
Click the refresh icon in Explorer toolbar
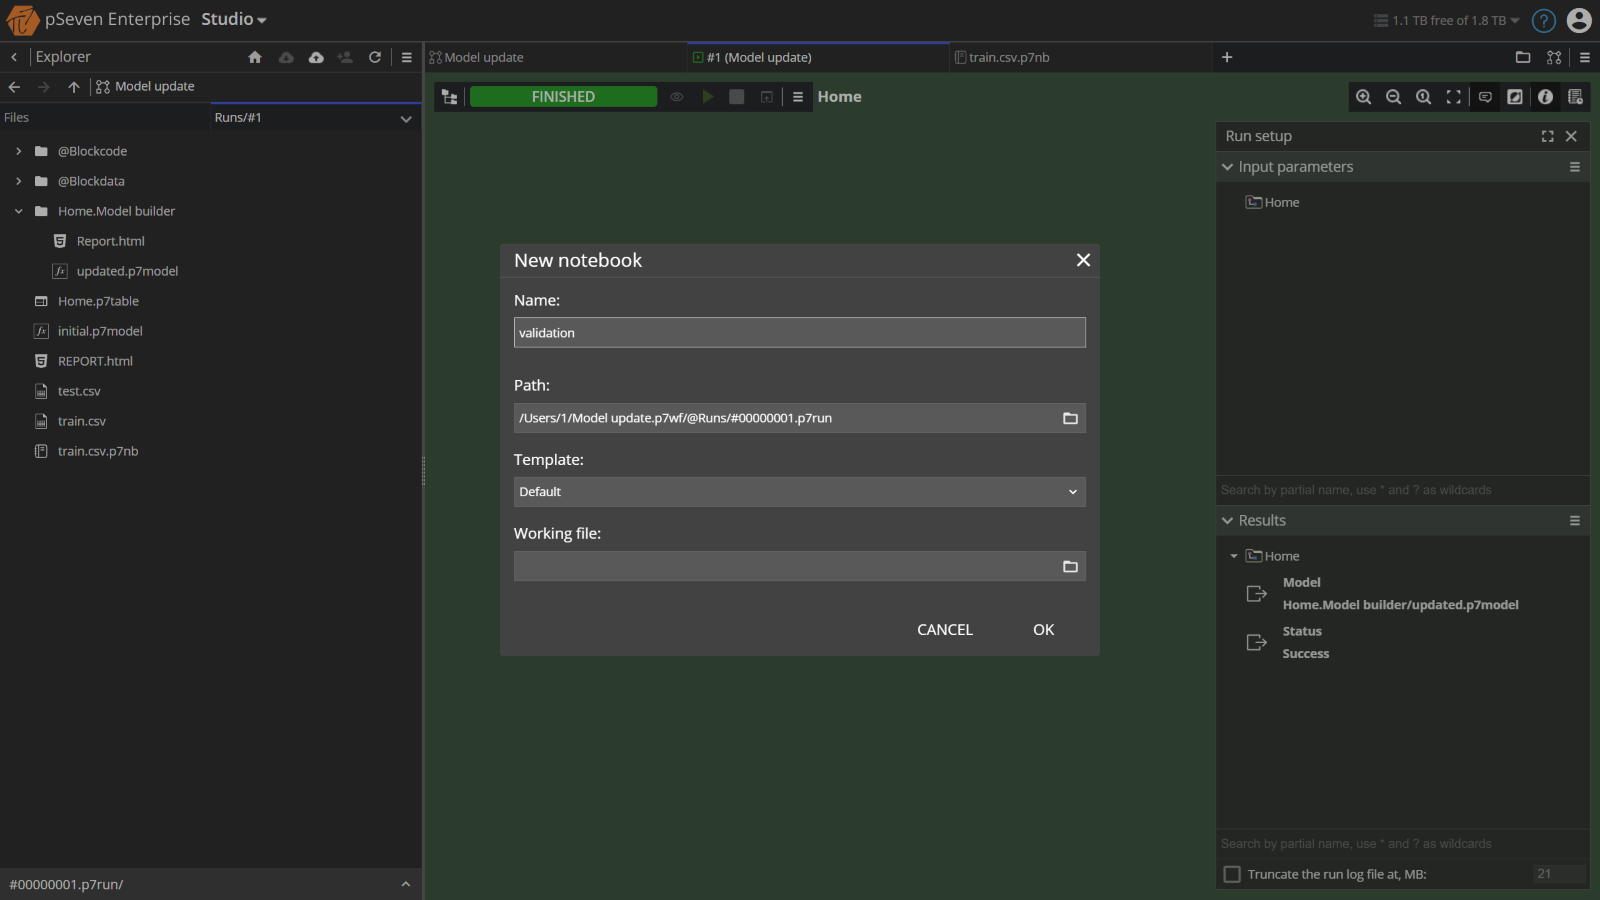(x=375, y=57)
